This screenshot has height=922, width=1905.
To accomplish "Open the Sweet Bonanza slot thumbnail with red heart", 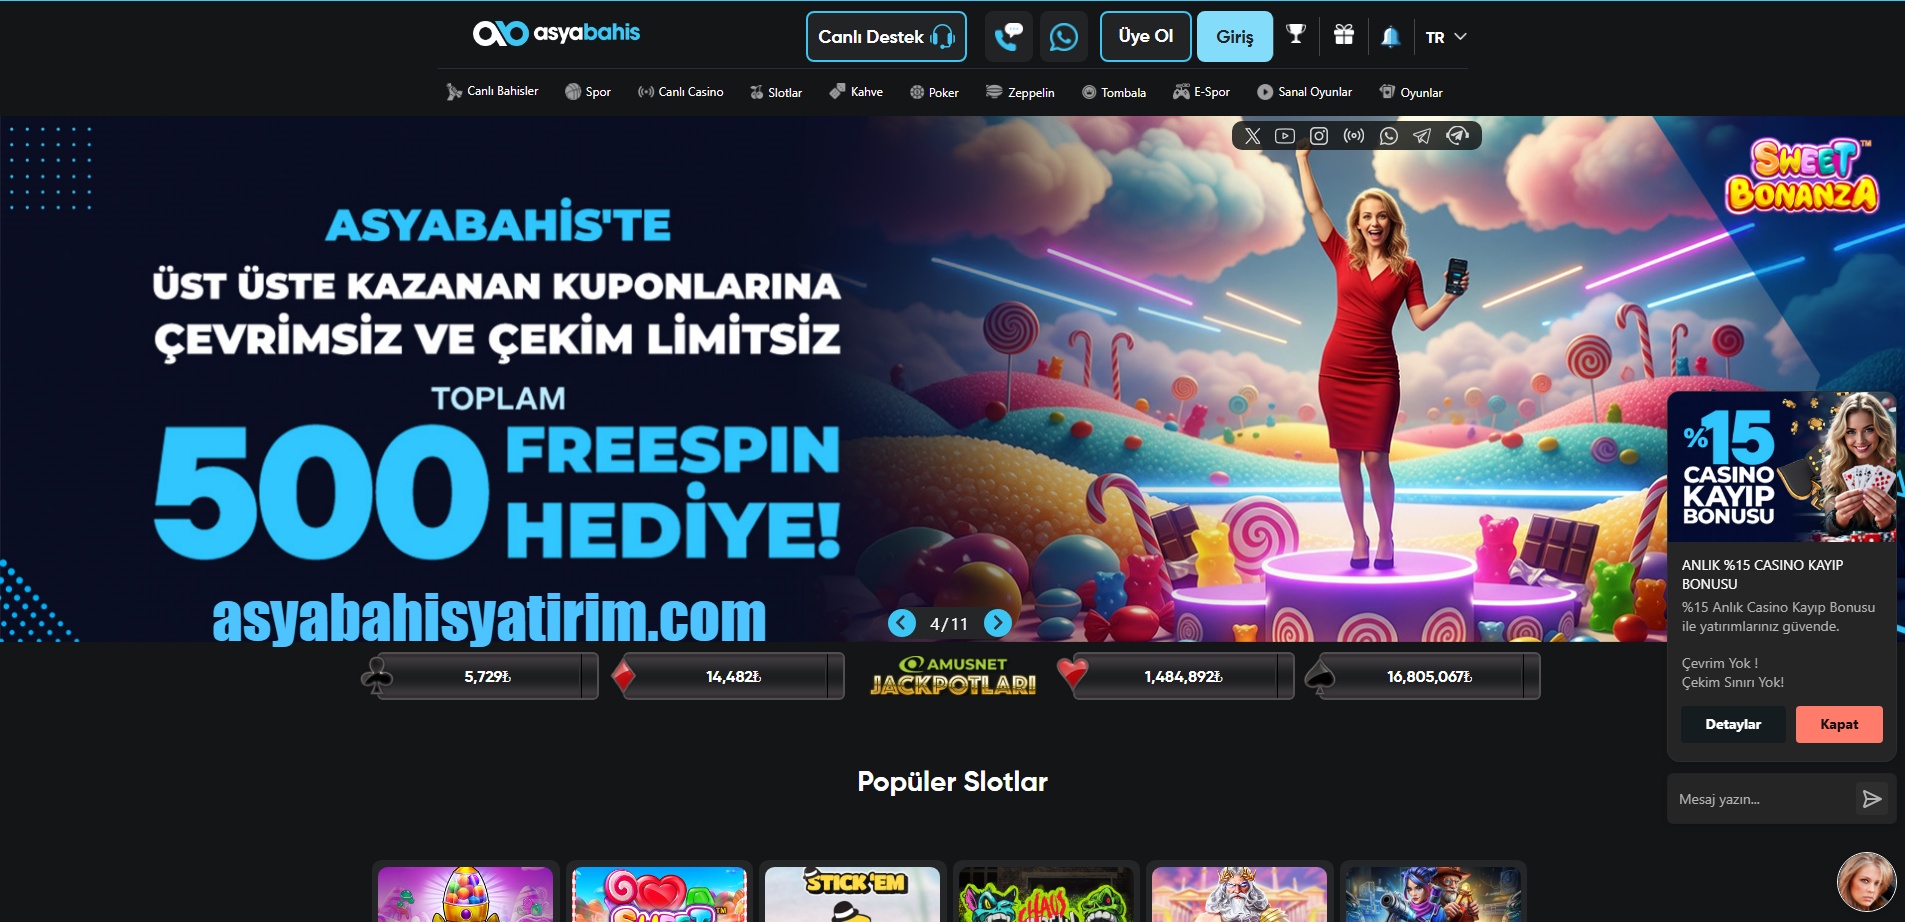I will click(659, 894).
